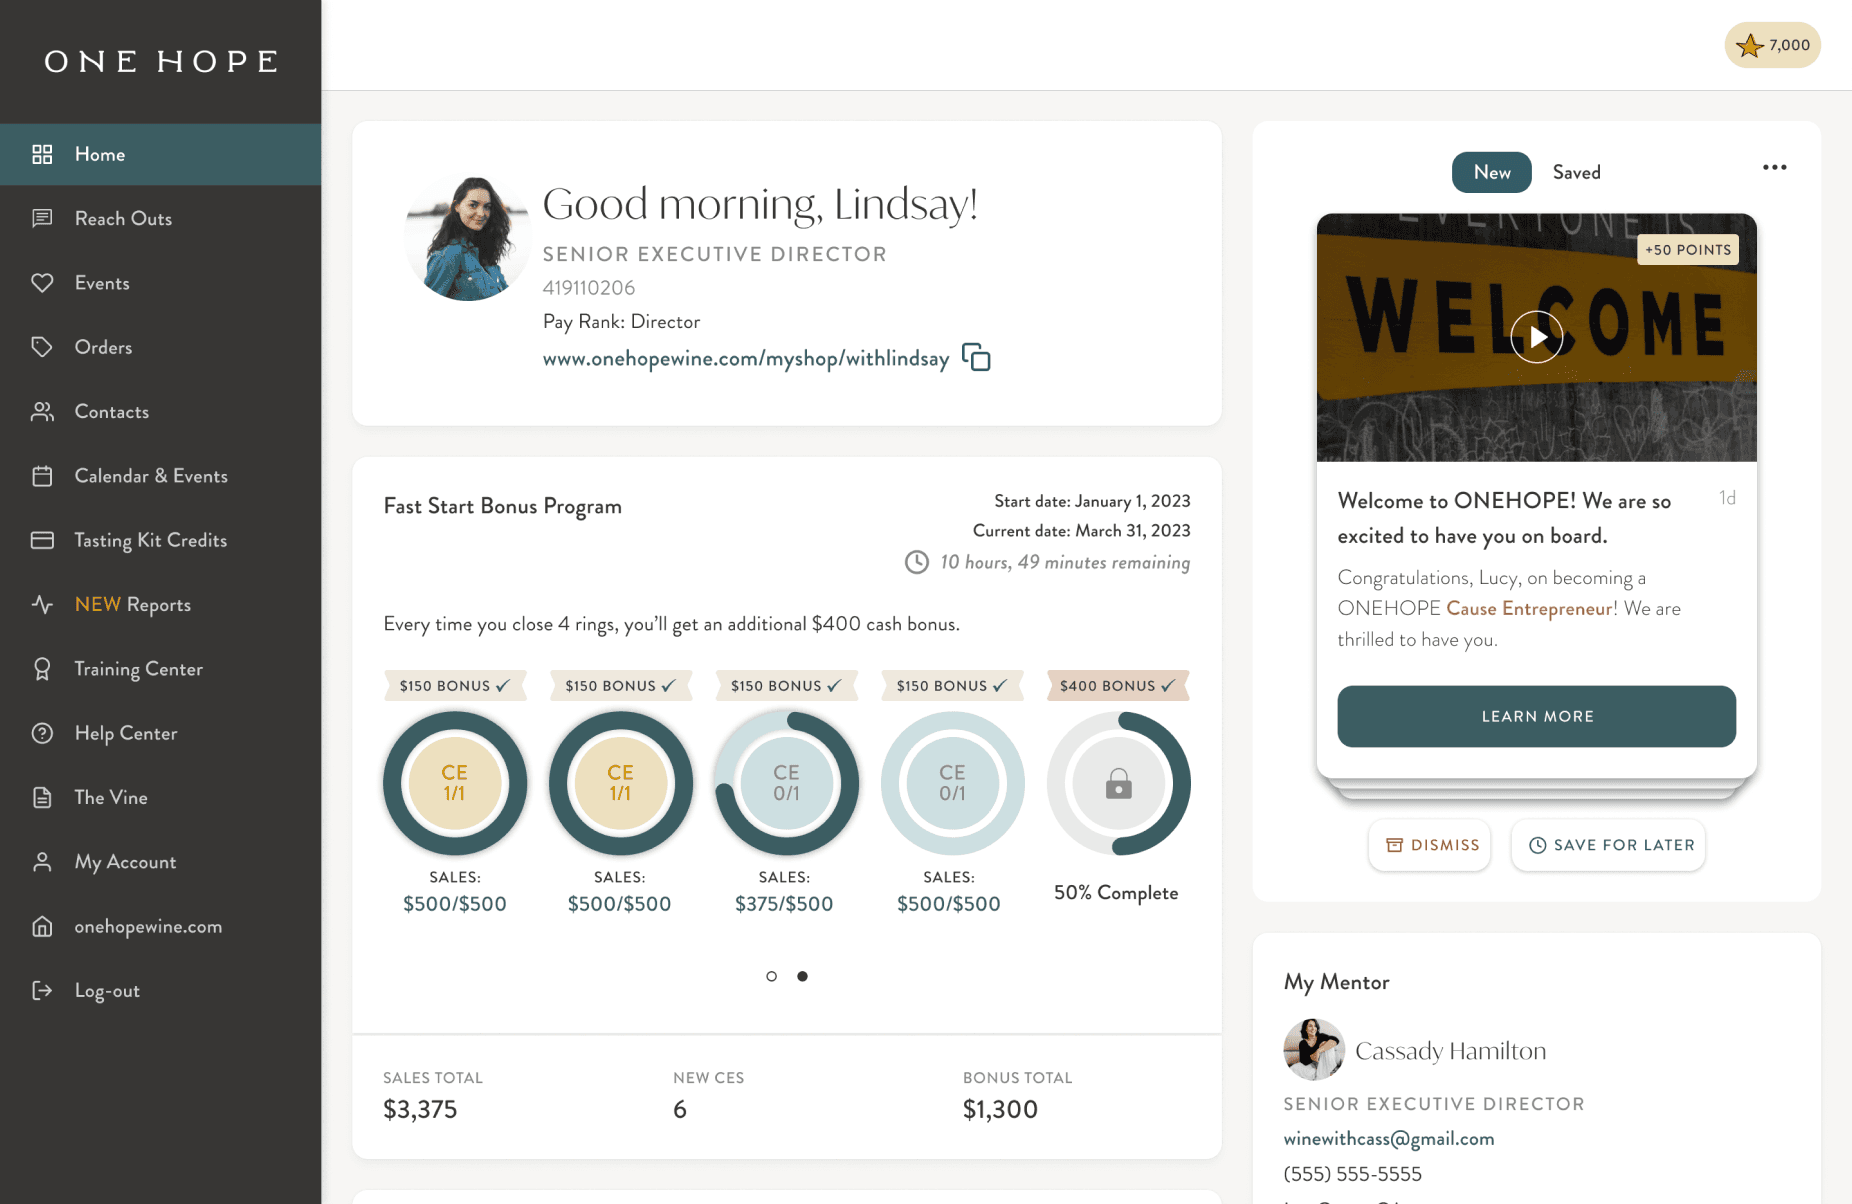Click the Training Center ribbon icon
The image size is (1852, 1204).
[42, 669]
